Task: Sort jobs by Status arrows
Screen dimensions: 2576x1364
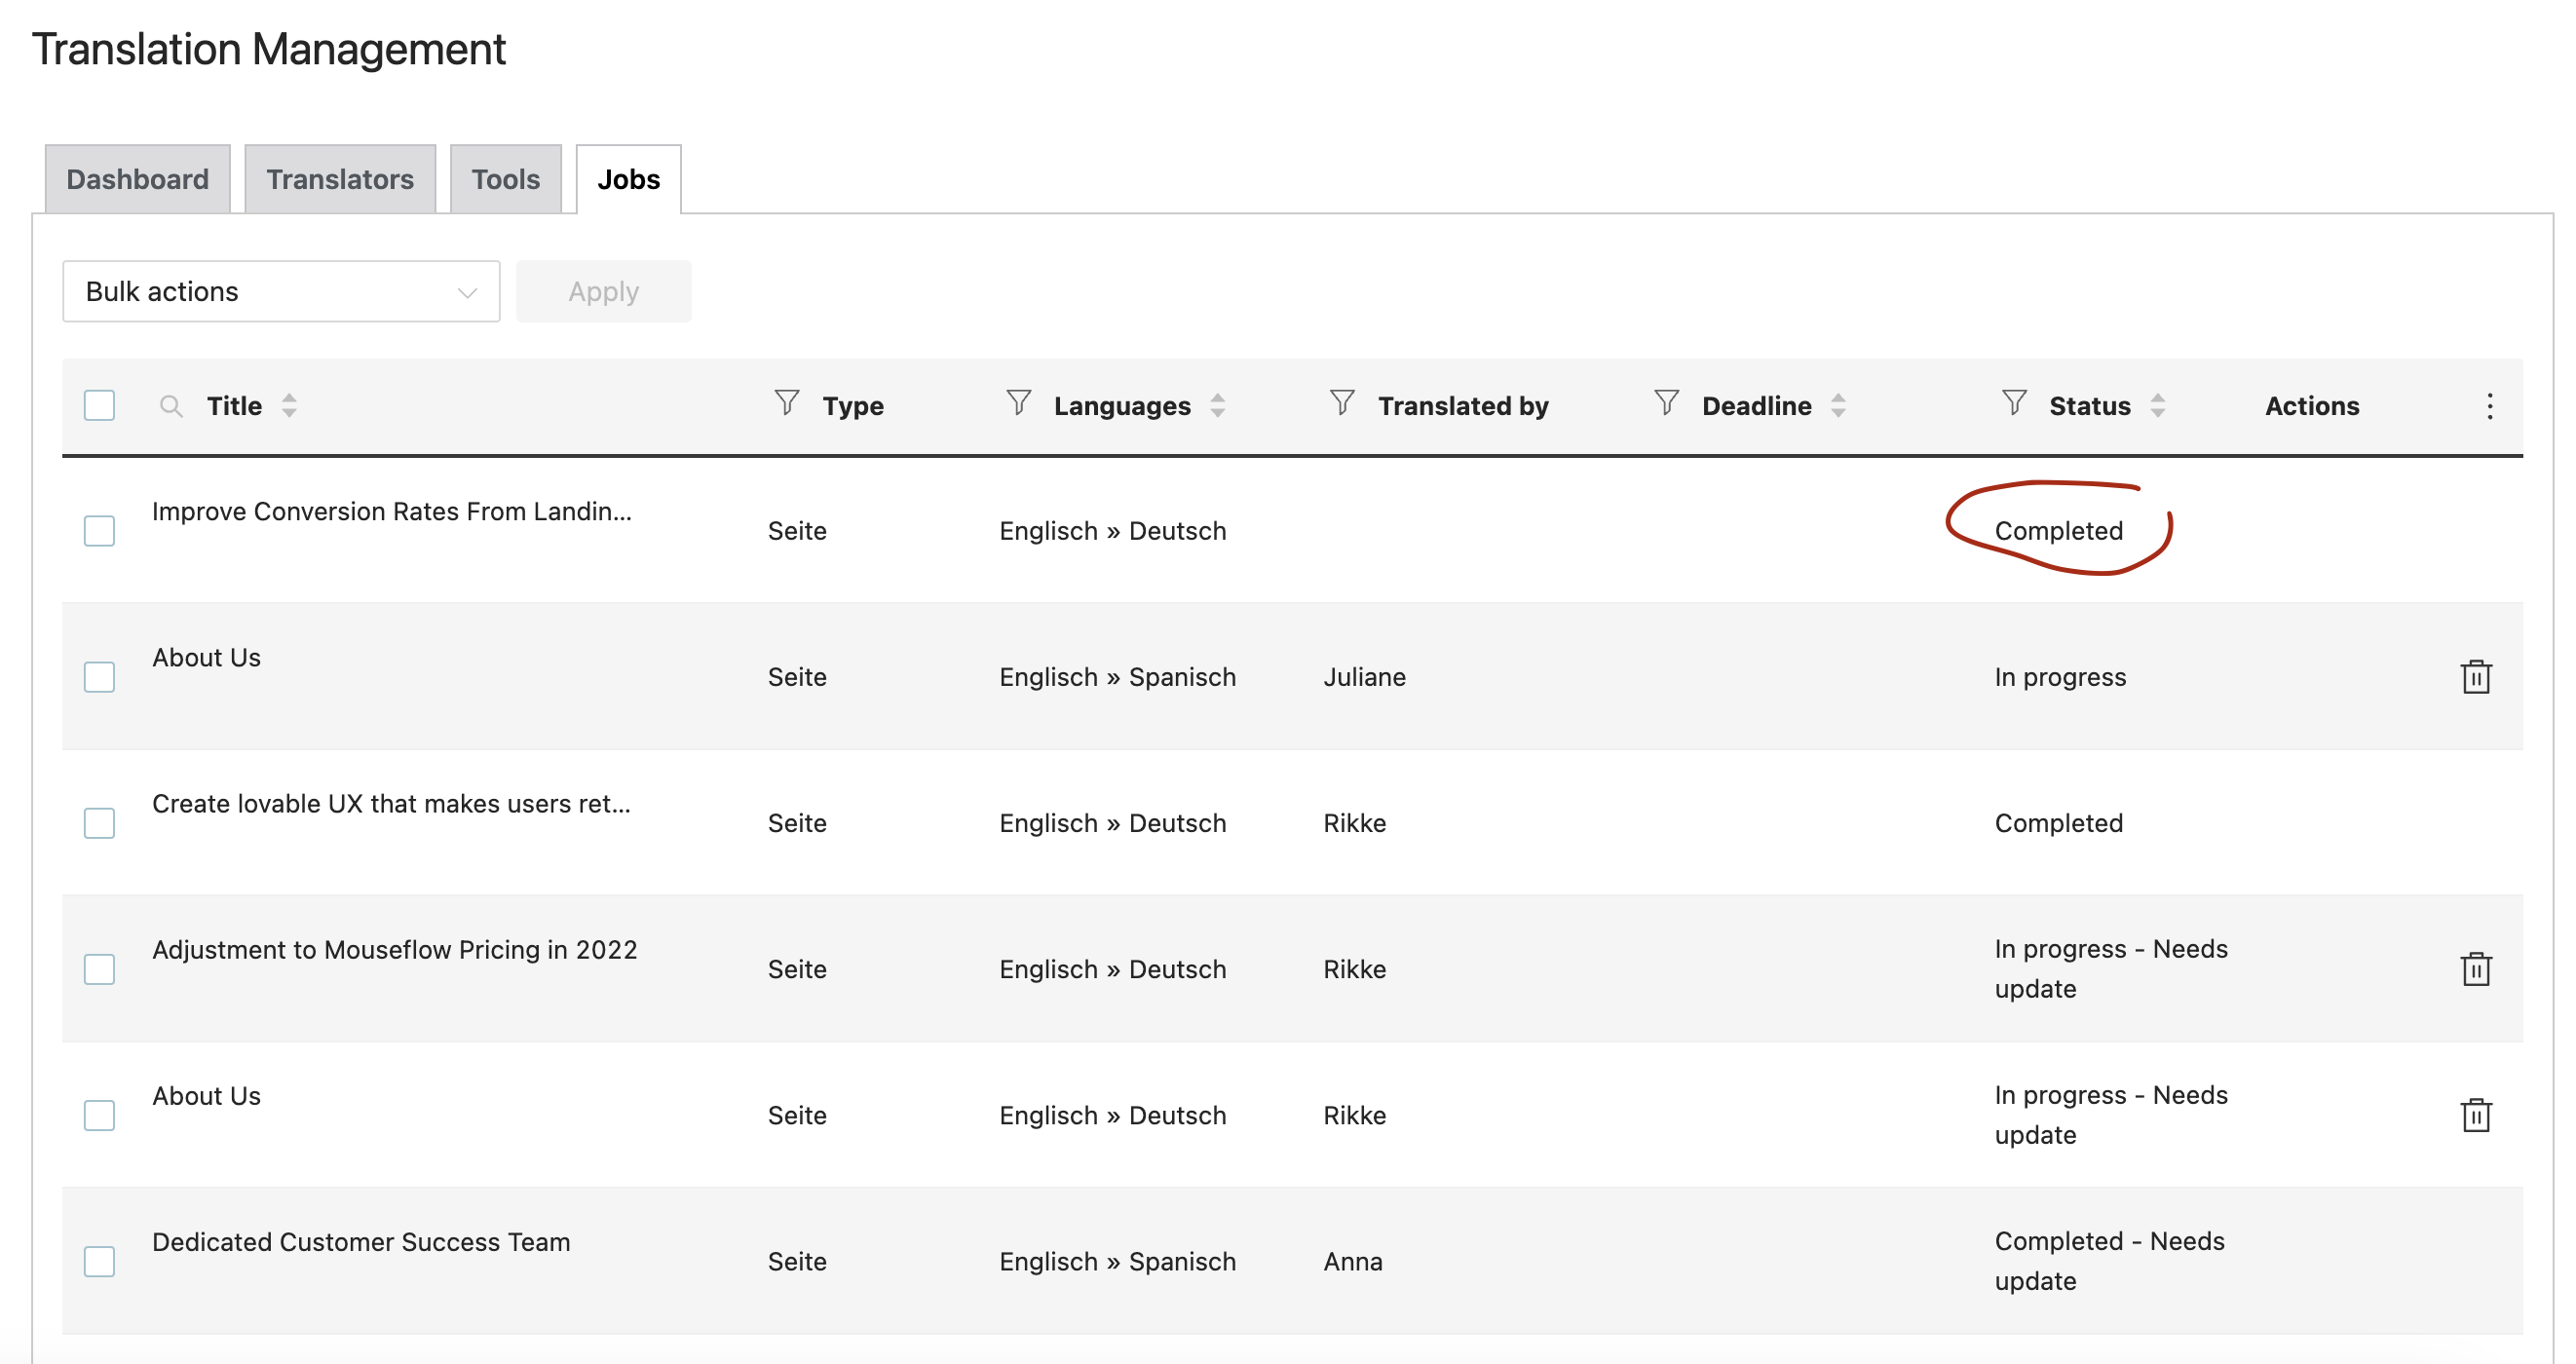Action: point(2157,405)
